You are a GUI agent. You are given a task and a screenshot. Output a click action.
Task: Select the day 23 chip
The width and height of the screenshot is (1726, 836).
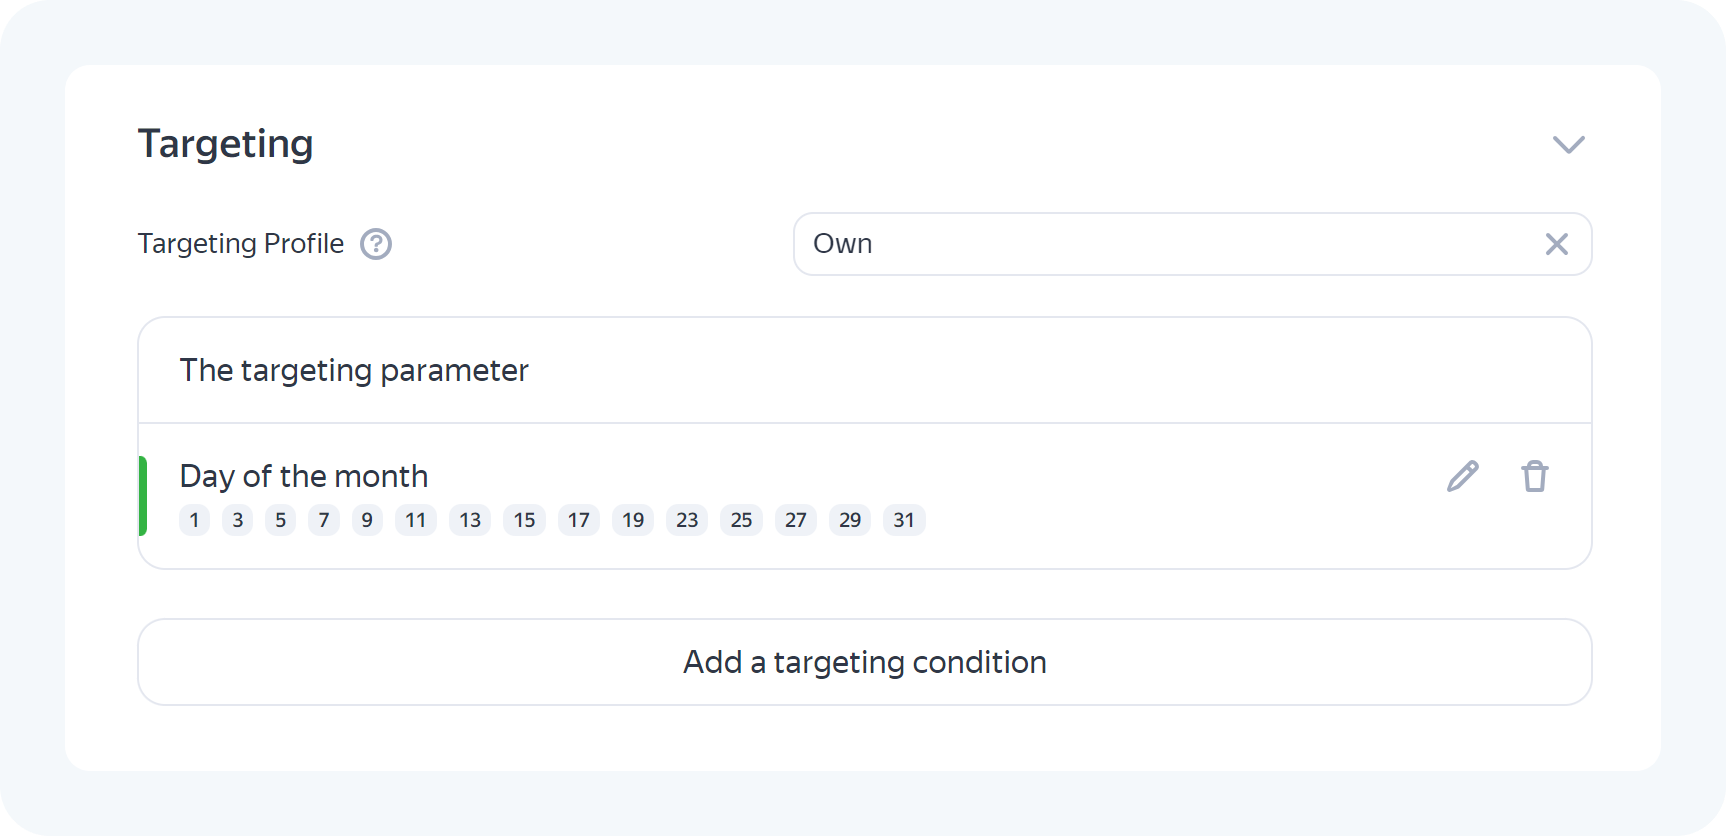click(x=687, y=520)
